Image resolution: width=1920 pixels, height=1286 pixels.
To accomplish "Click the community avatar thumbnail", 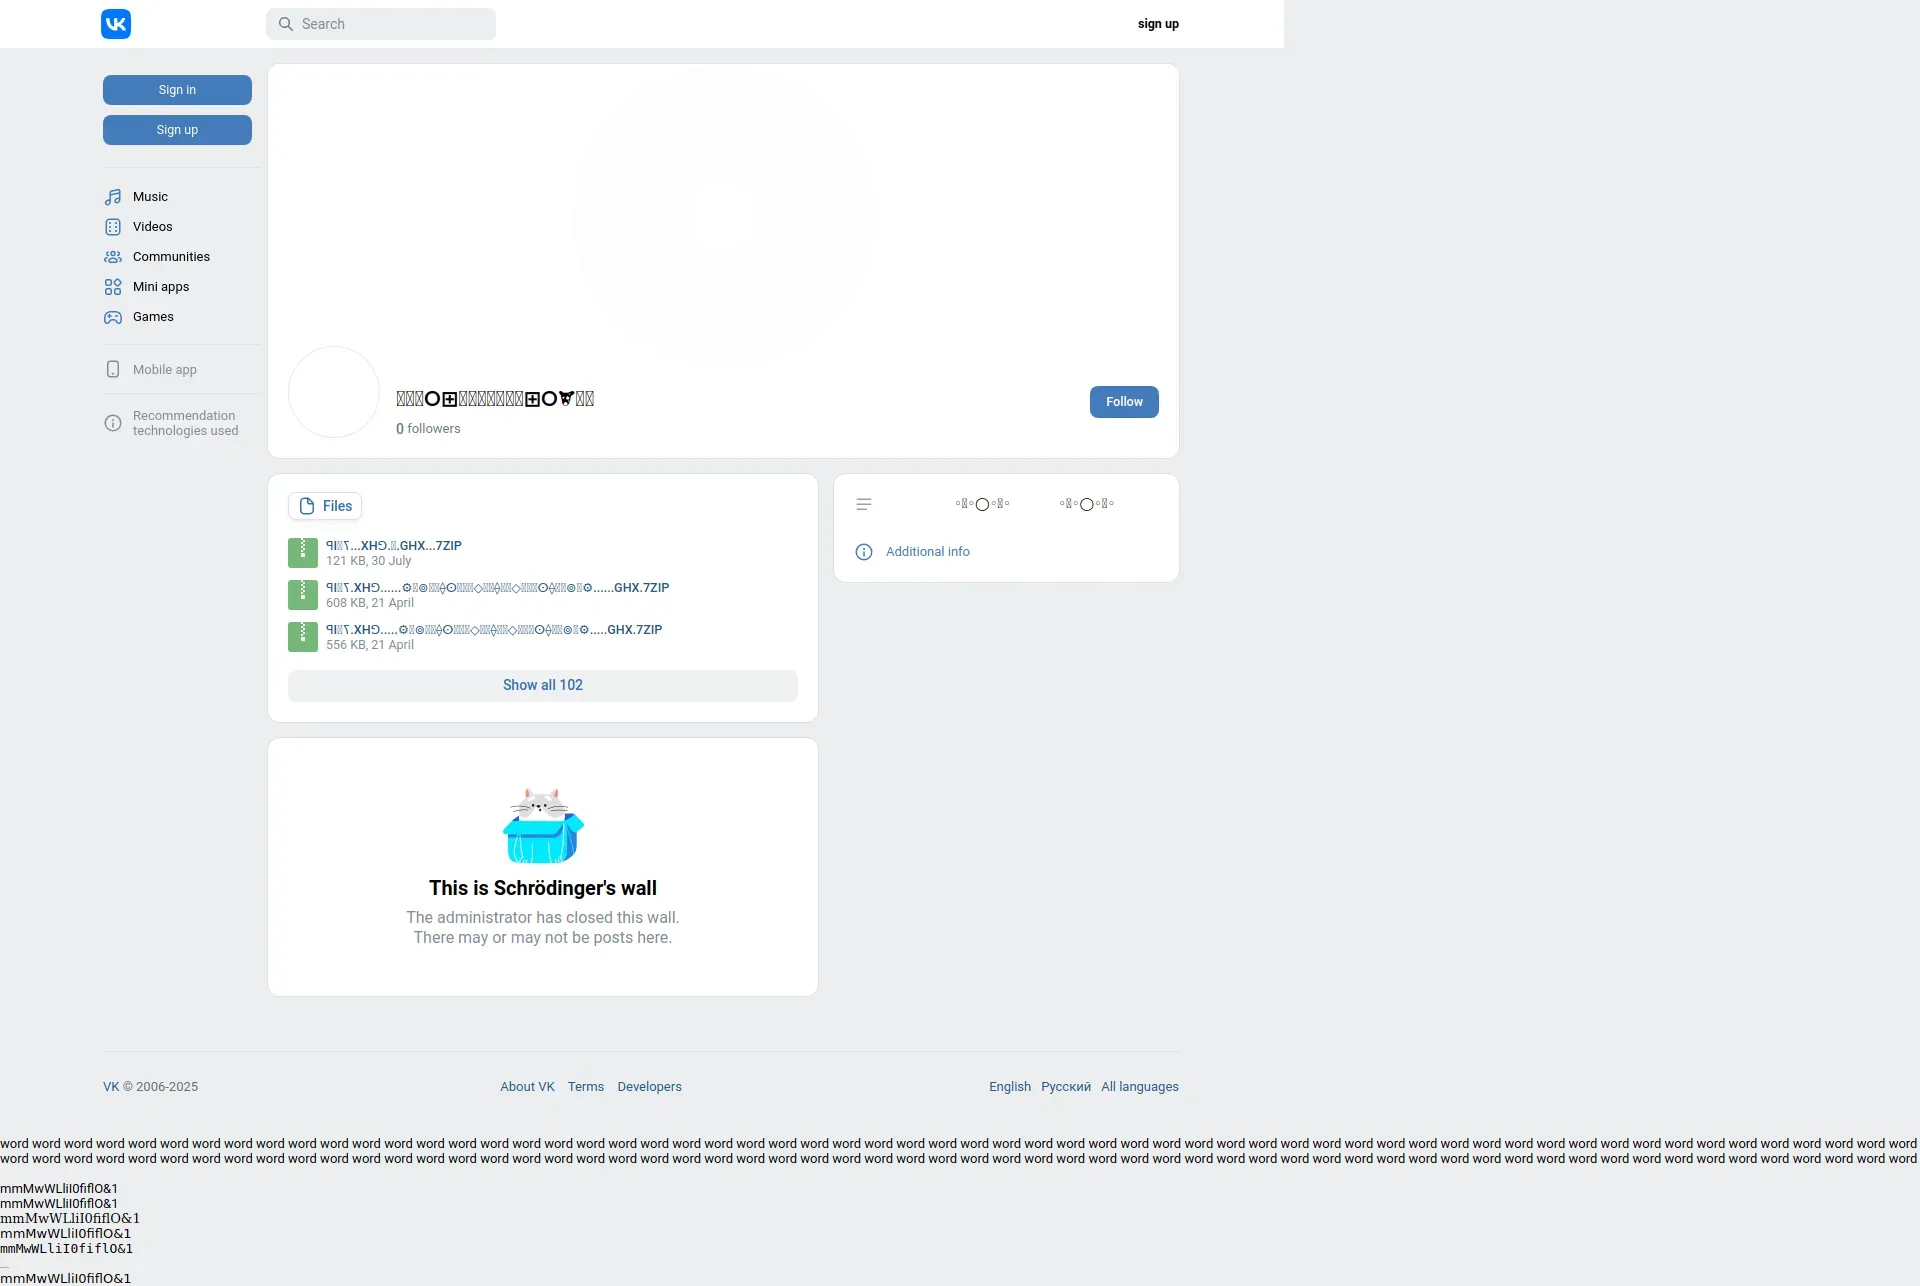I will pyautogui.click(x=334, y=392).
